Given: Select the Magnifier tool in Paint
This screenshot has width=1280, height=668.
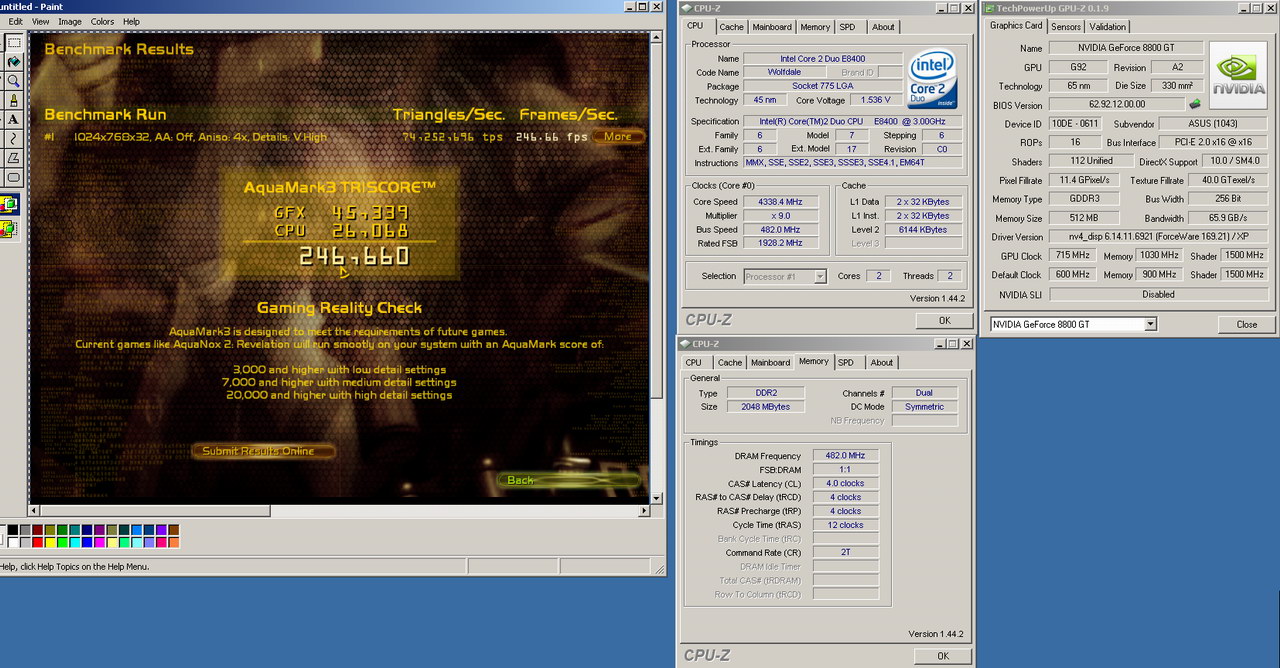Looking at the screenshot, I should pos(14,80).
